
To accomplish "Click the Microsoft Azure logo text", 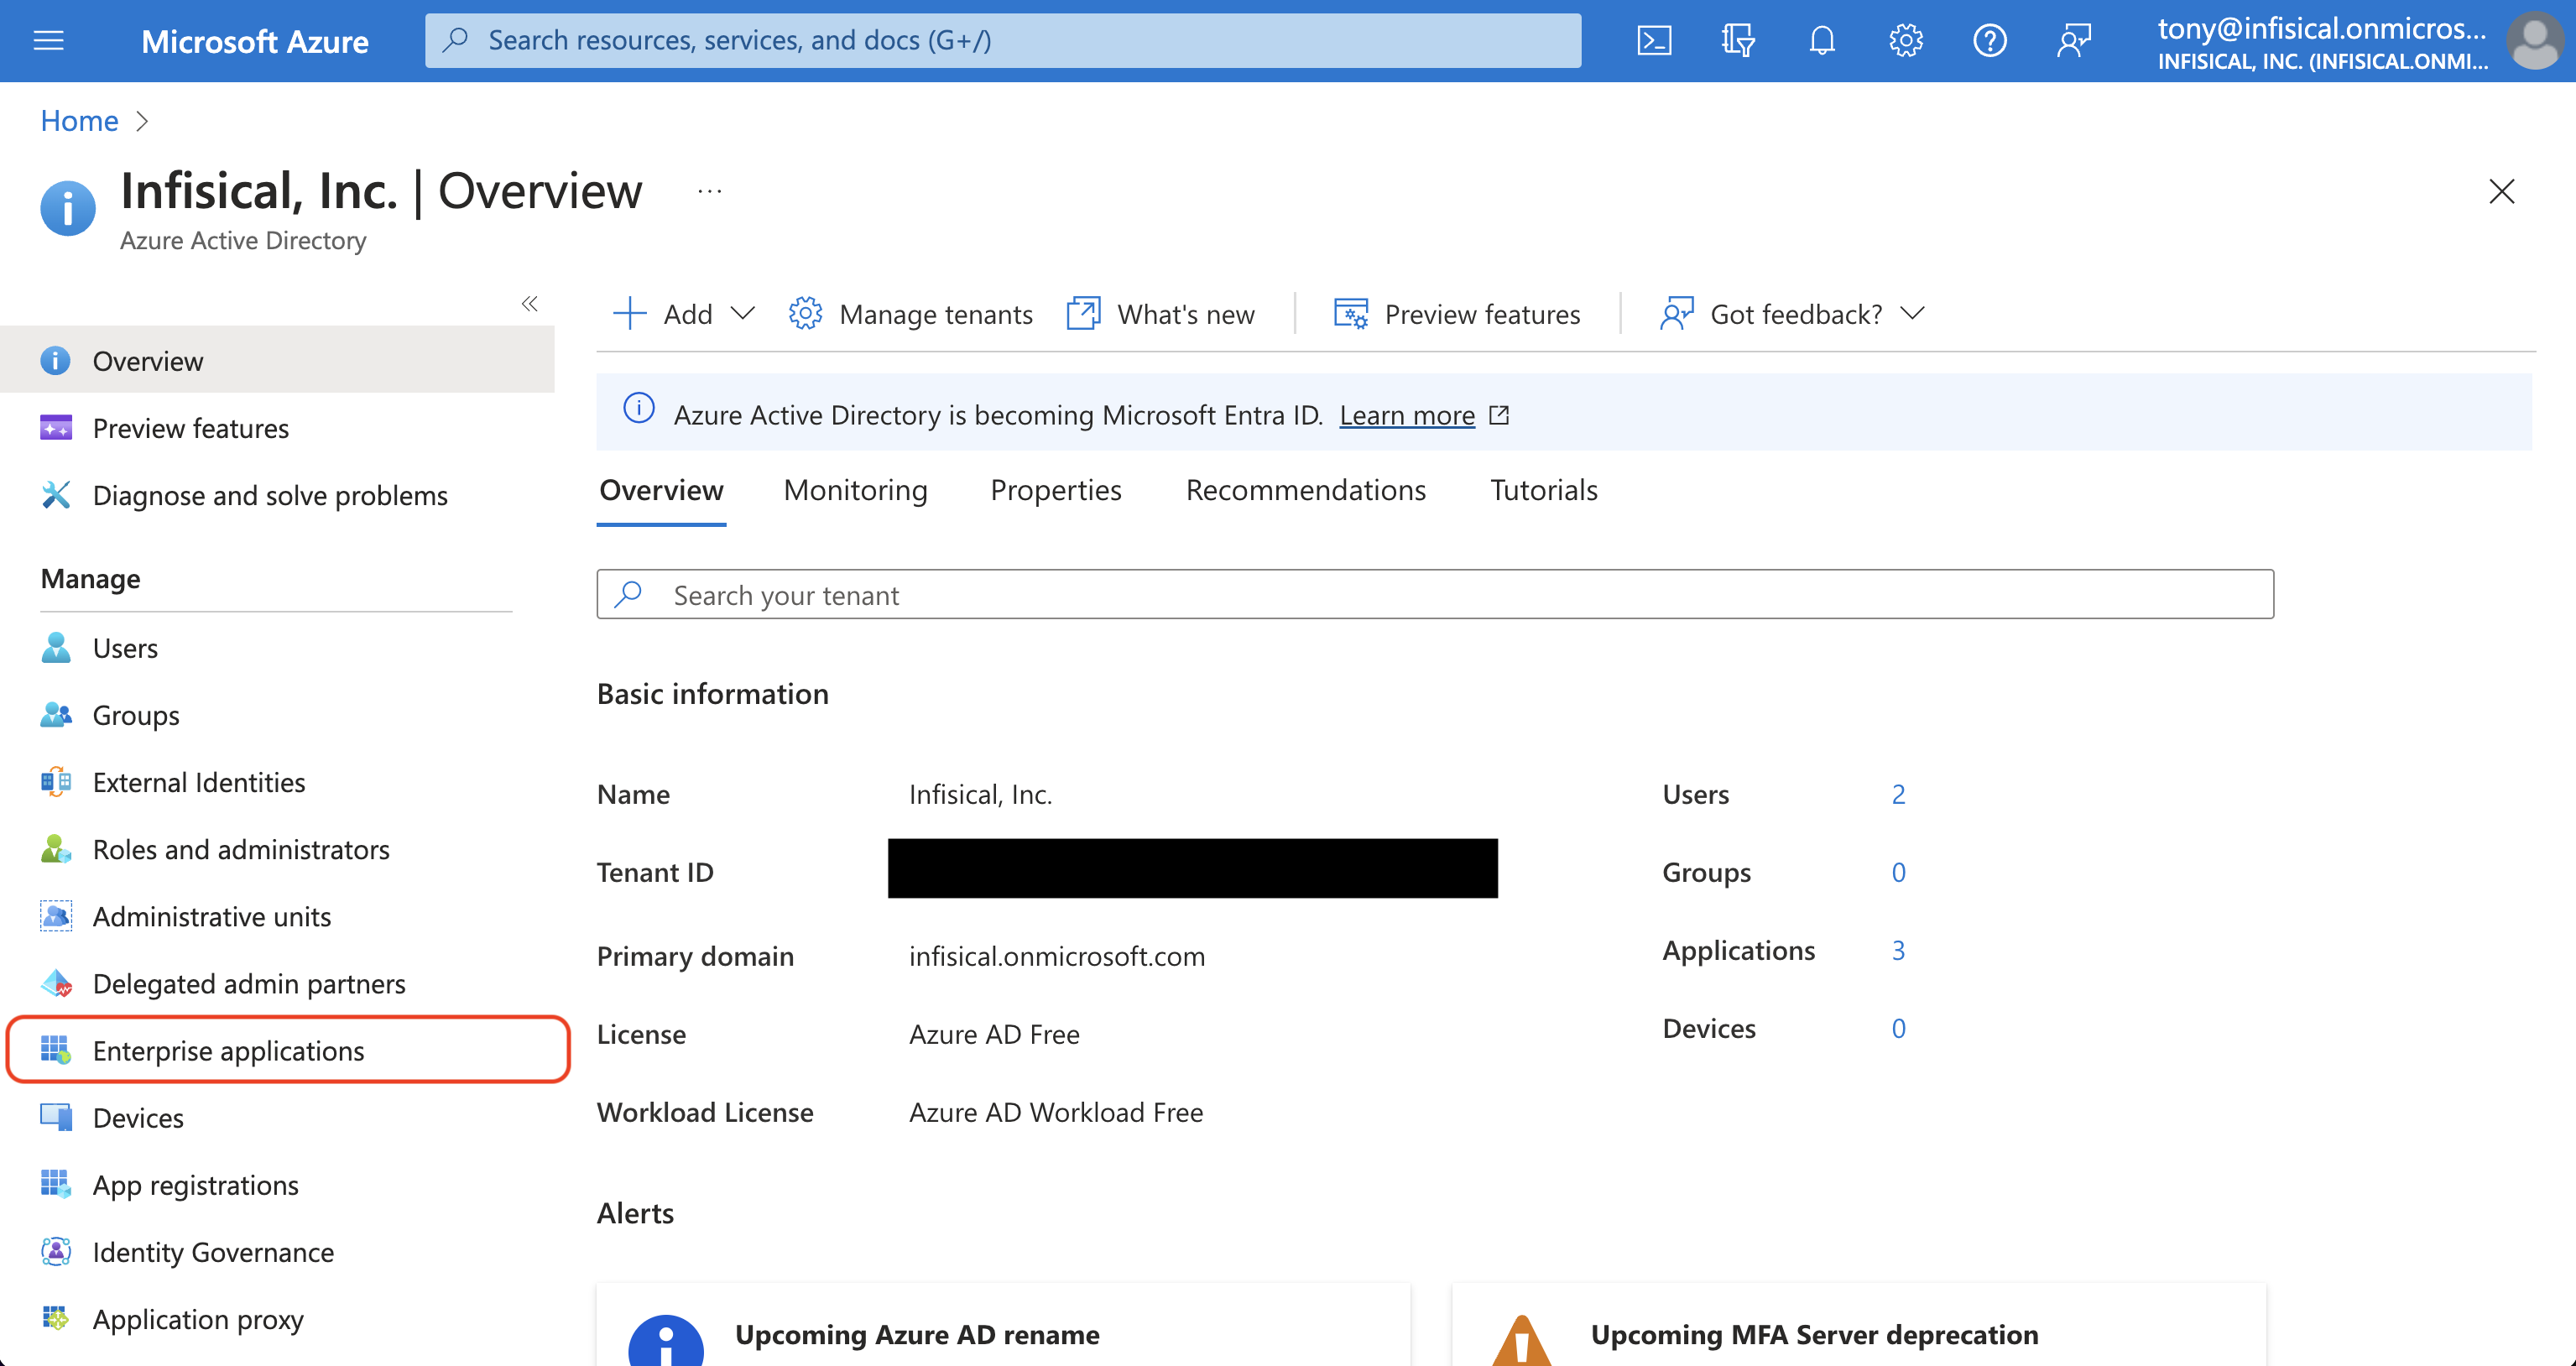I will 255,41.
